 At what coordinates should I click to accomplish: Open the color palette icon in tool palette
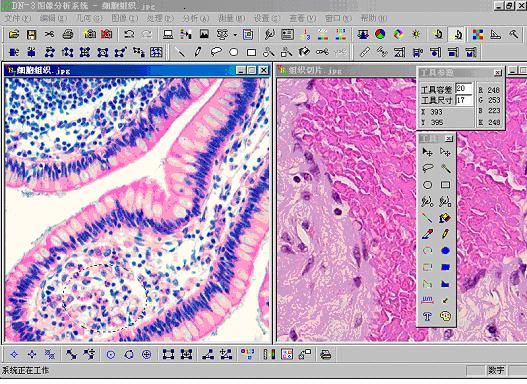(445, 316)
